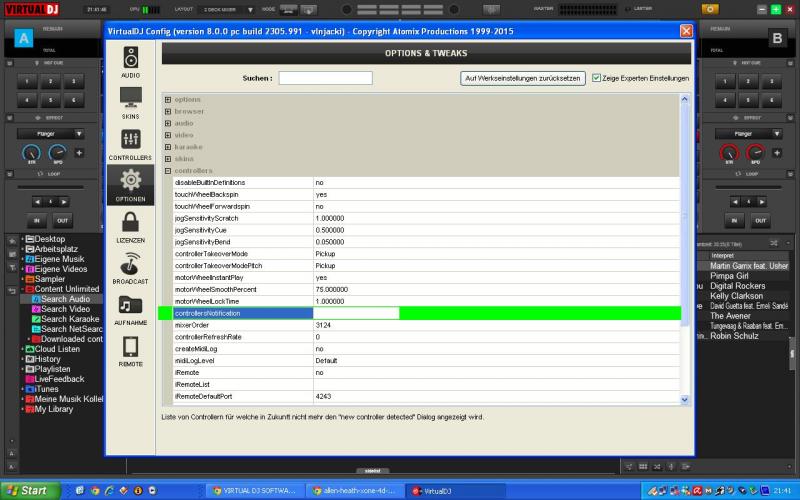Click right deck loop IN button
800x500 pixels.
(734, 220)
